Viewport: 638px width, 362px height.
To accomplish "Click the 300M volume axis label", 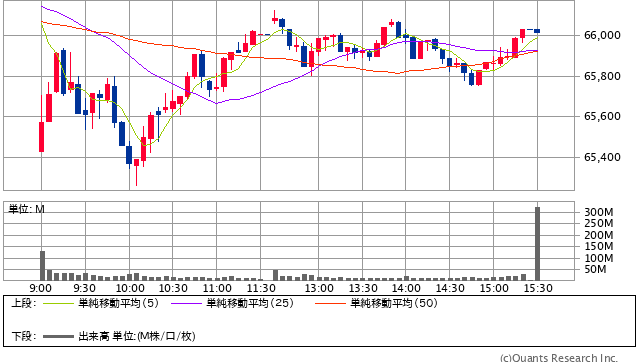I will point(599,212).
